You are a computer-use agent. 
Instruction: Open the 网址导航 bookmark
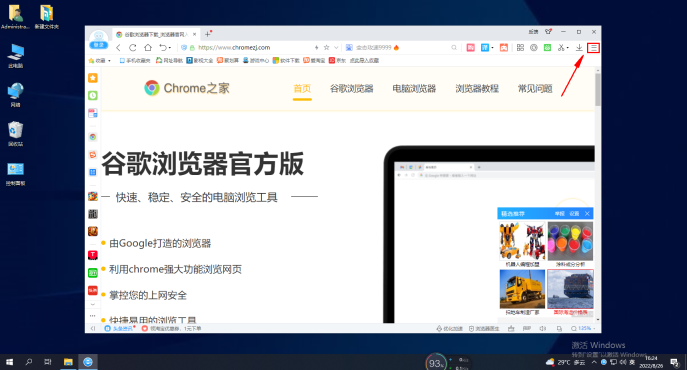[x=169, y=60]
